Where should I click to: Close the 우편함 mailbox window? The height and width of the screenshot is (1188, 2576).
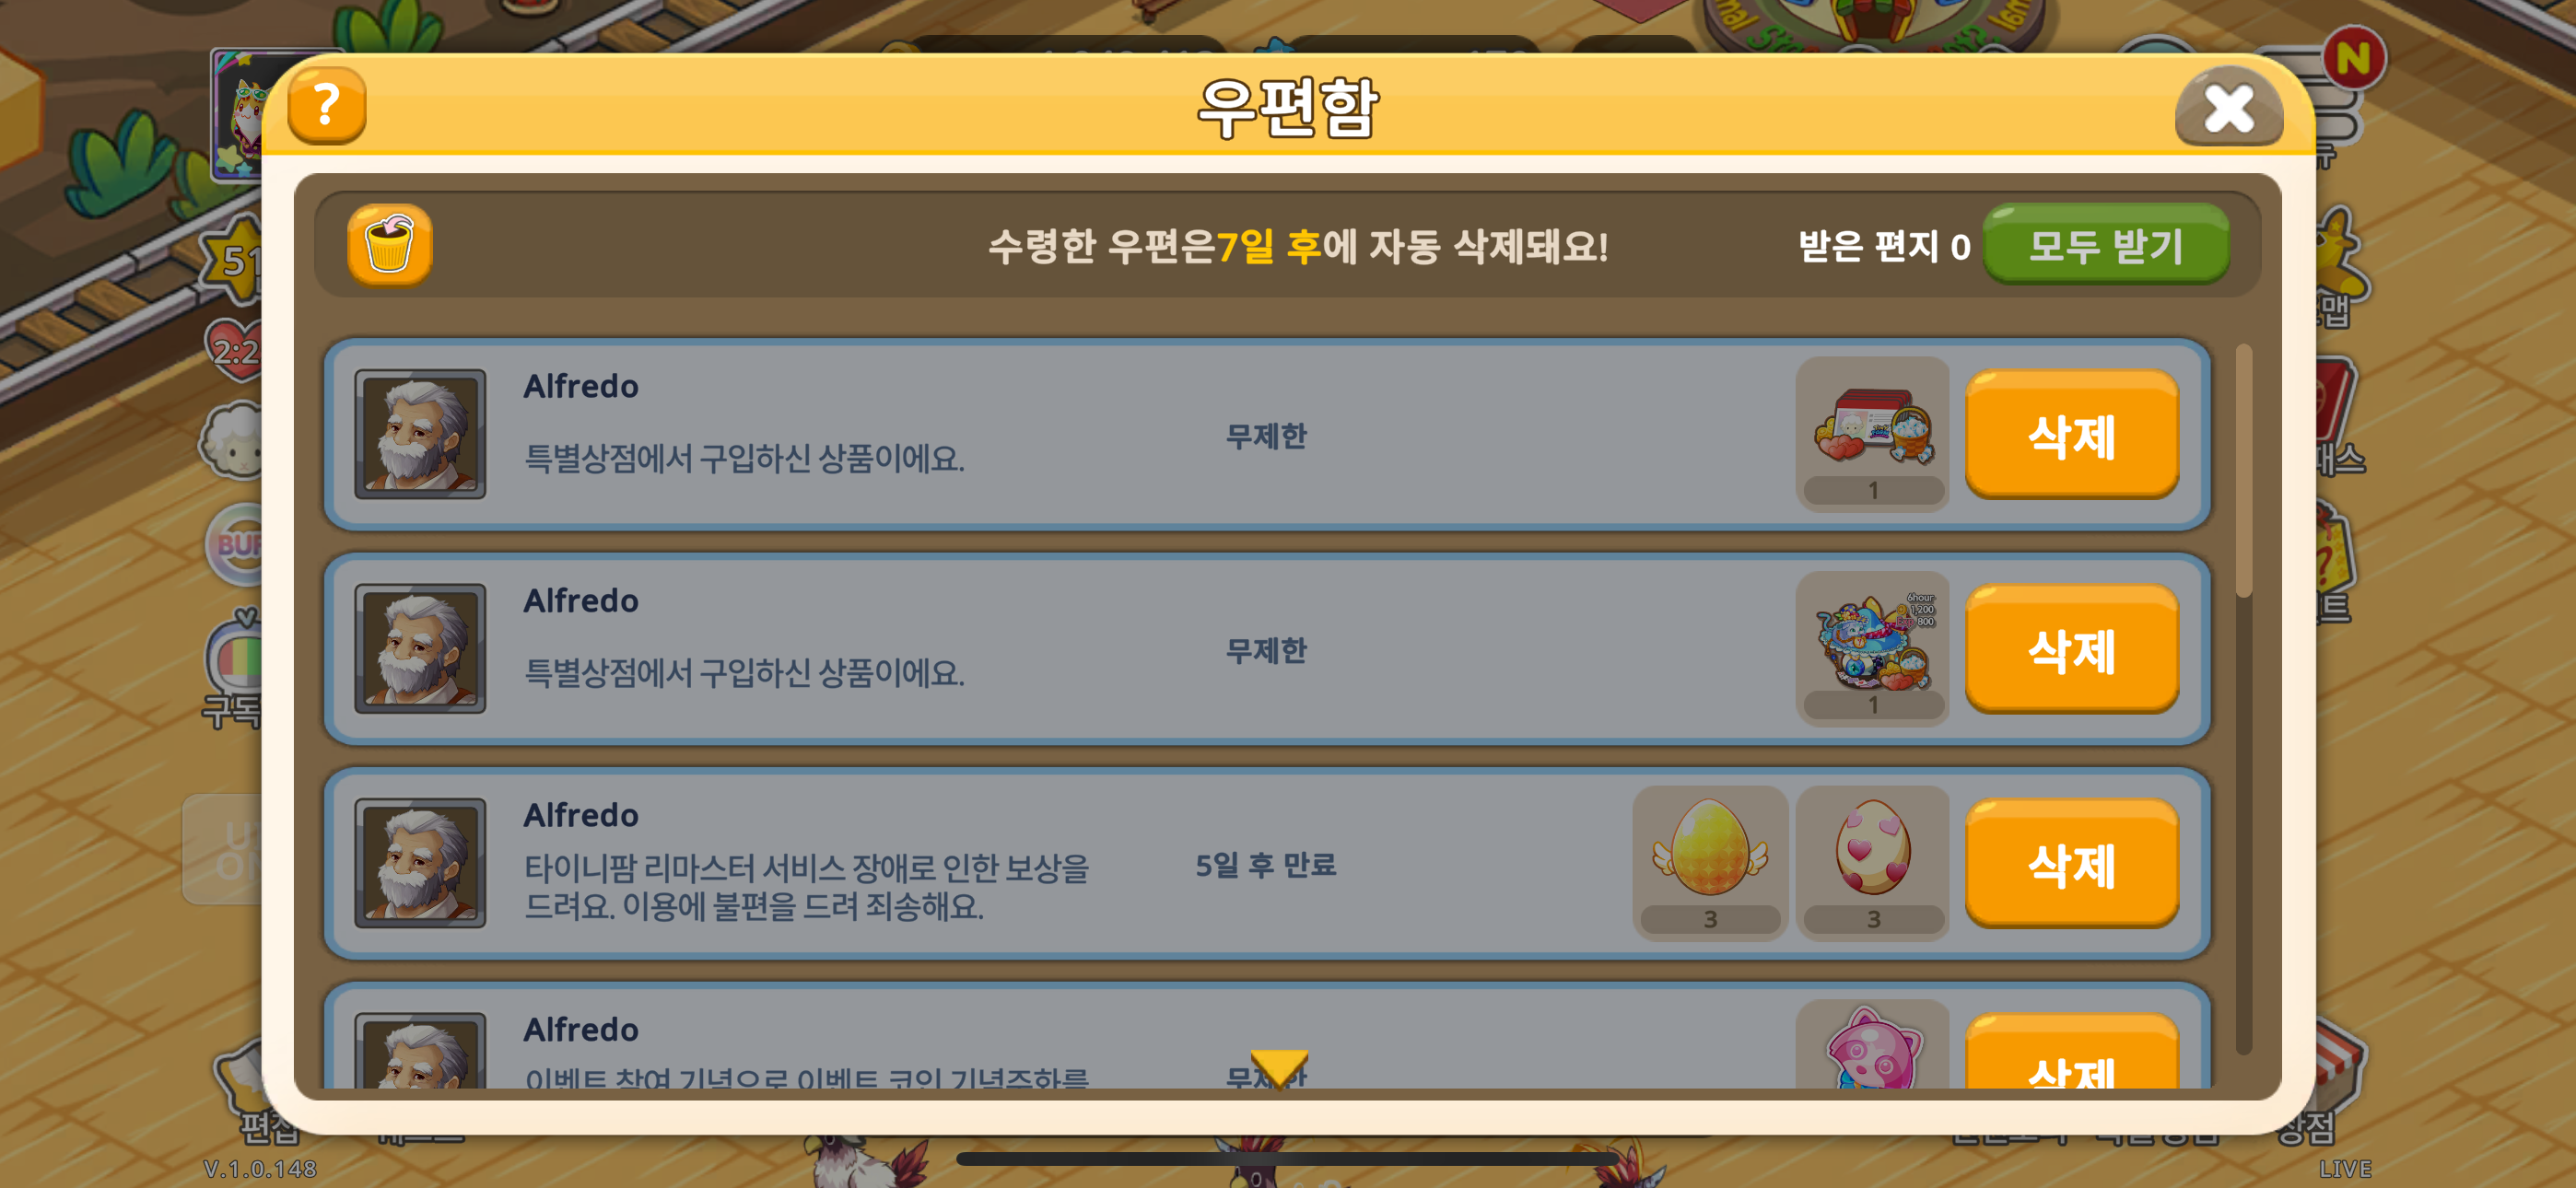point(2229,107)
